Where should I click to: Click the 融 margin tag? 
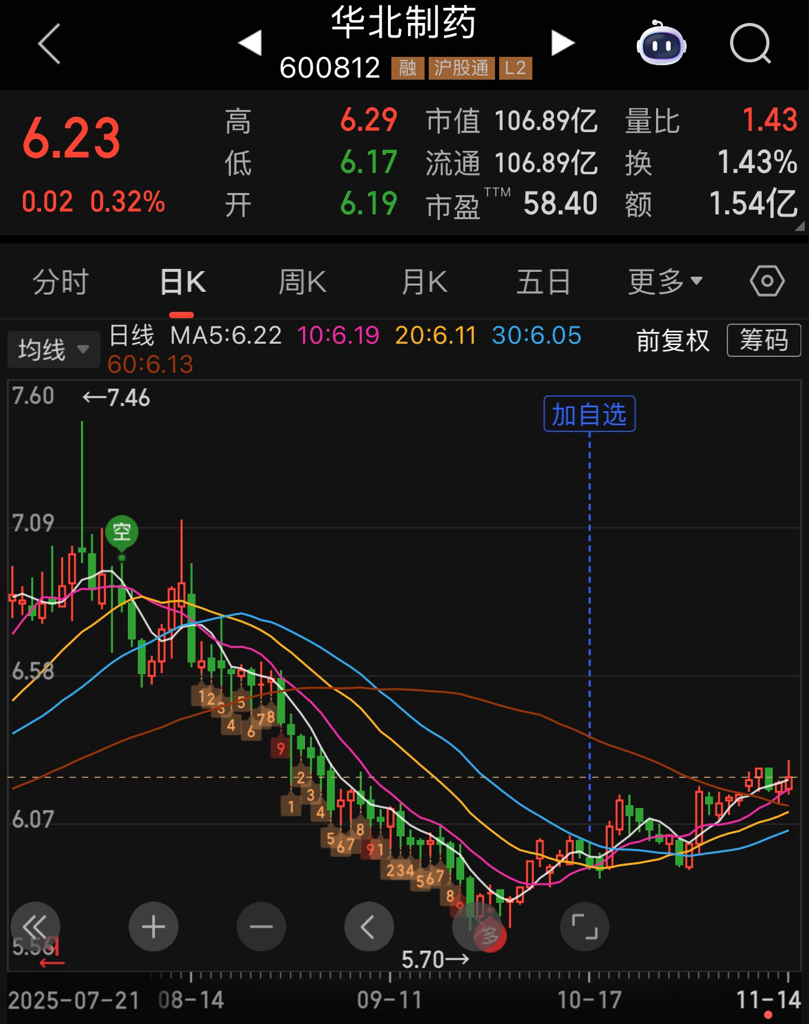coord(407,68)
